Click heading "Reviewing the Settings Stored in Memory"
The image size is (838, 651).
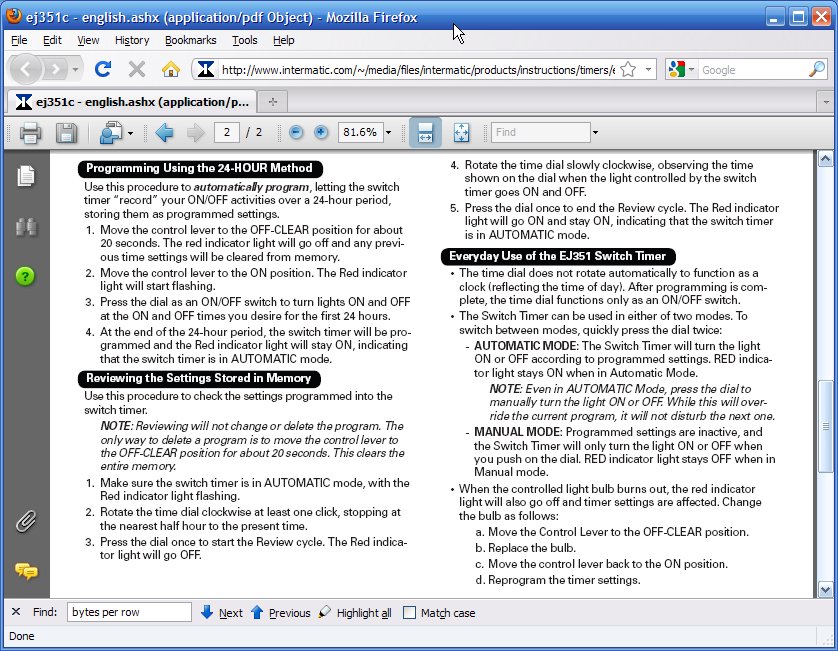[198, 378]
